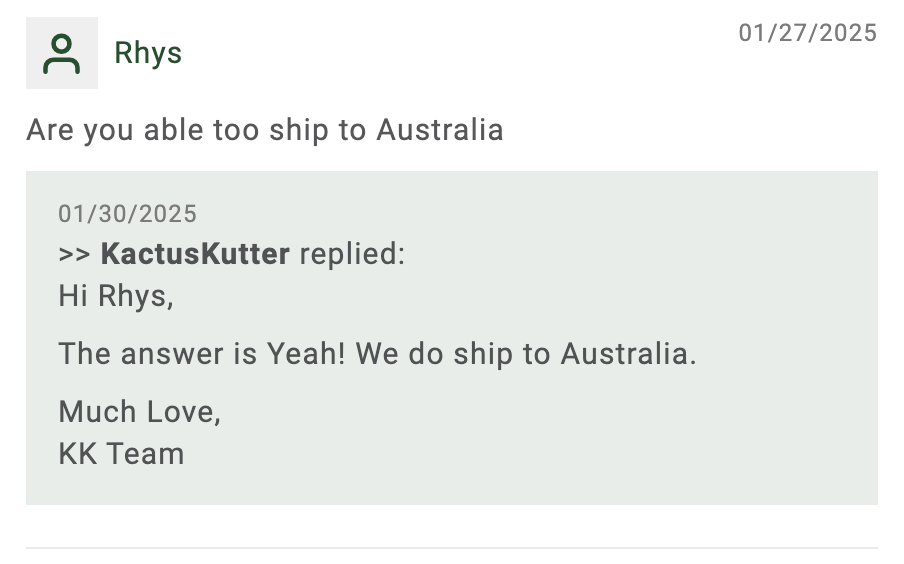Click the >> reply marker symbol
904x564 pixels.
coord(74,254)
